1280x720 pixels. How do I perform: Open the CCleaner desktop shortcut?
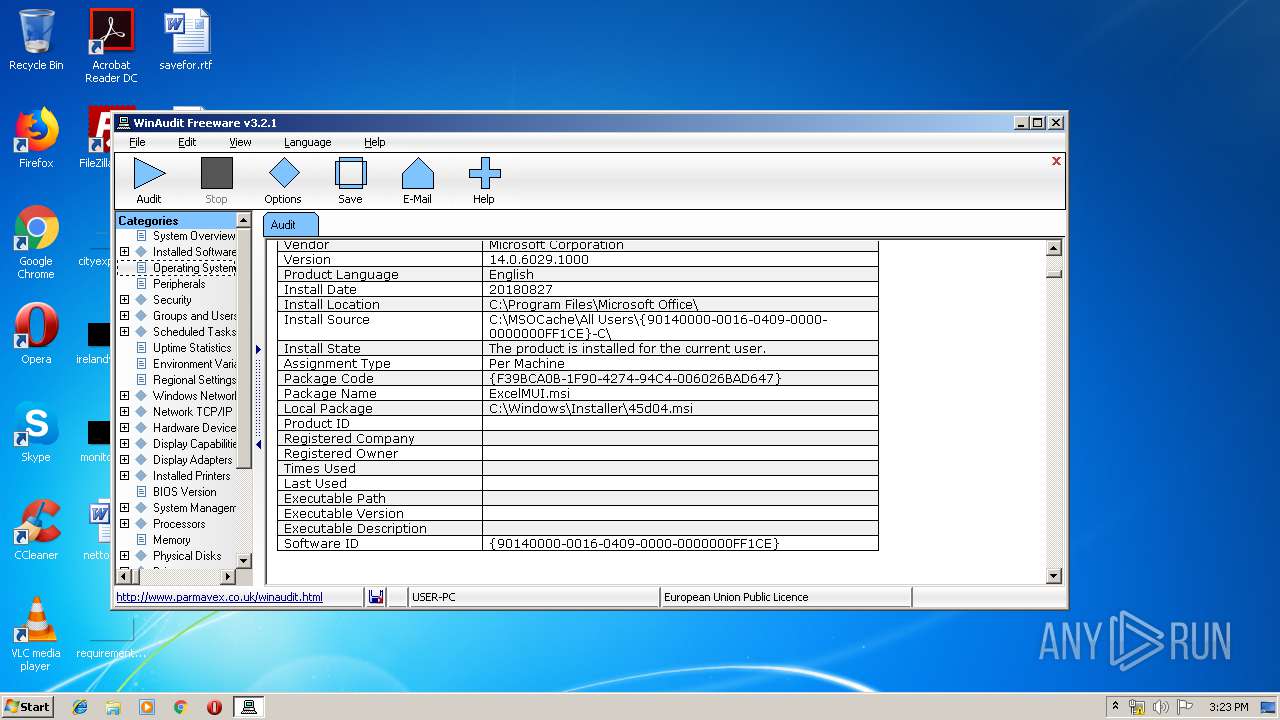click(36, 530)
